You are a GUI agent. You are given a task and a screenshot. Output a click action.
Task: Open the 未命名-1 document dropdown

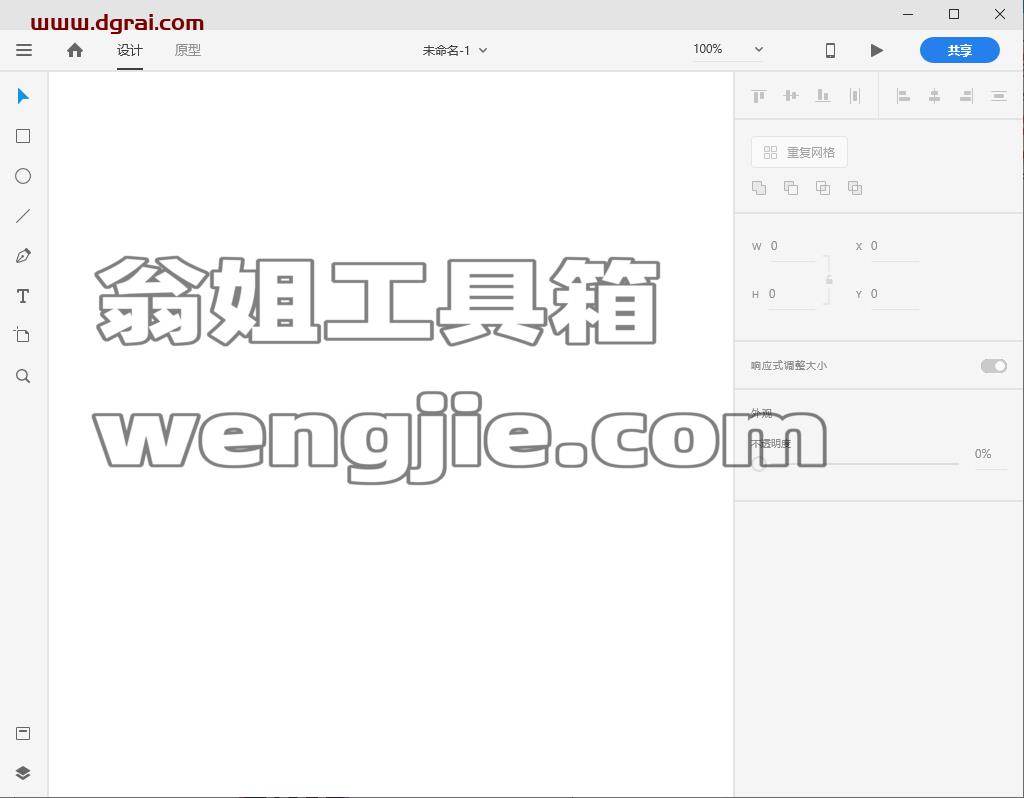click(x=455, y=50)
